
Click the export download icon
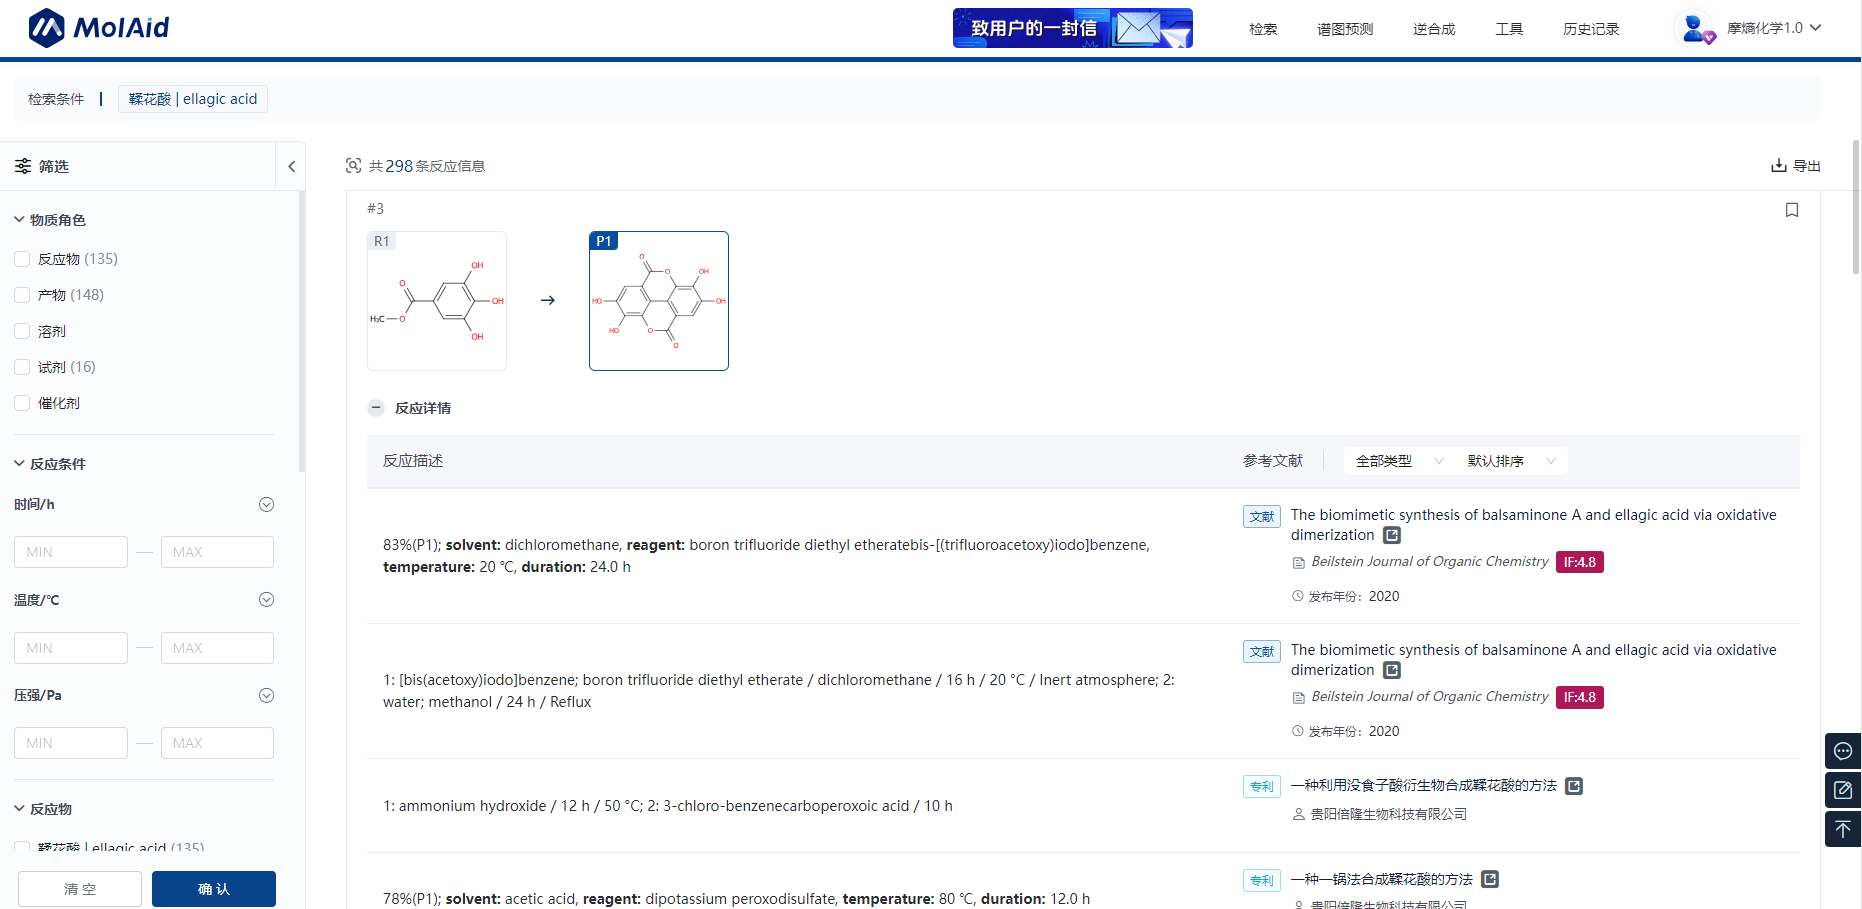1778,166
